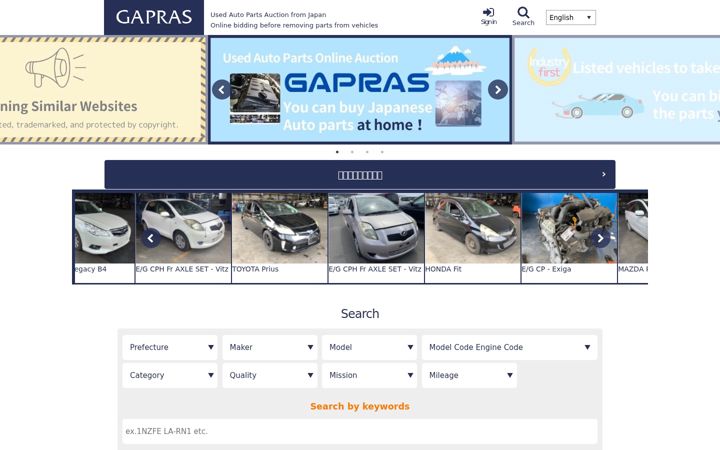Open the HONDA Fit photo

472,228
